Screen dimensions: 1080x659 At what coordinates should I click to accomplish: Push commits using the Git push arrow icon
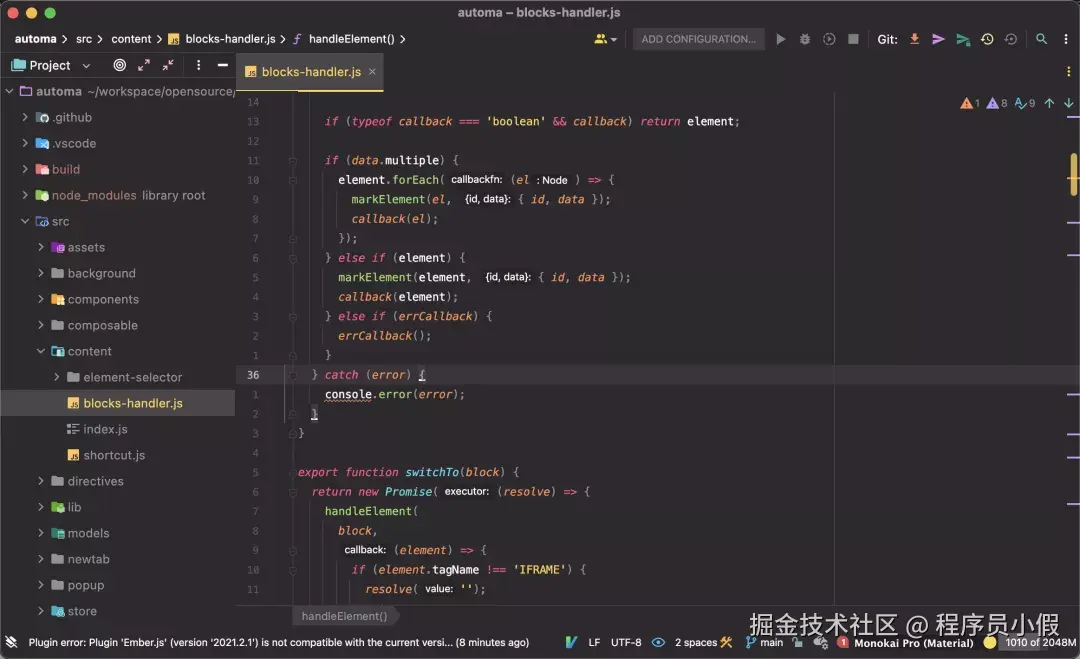(938, 39)
